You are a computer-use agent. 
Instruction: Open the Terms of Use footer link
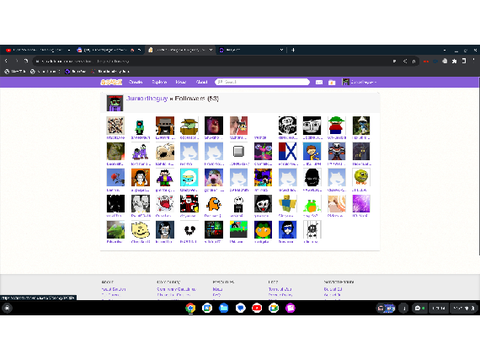(280, 289)
